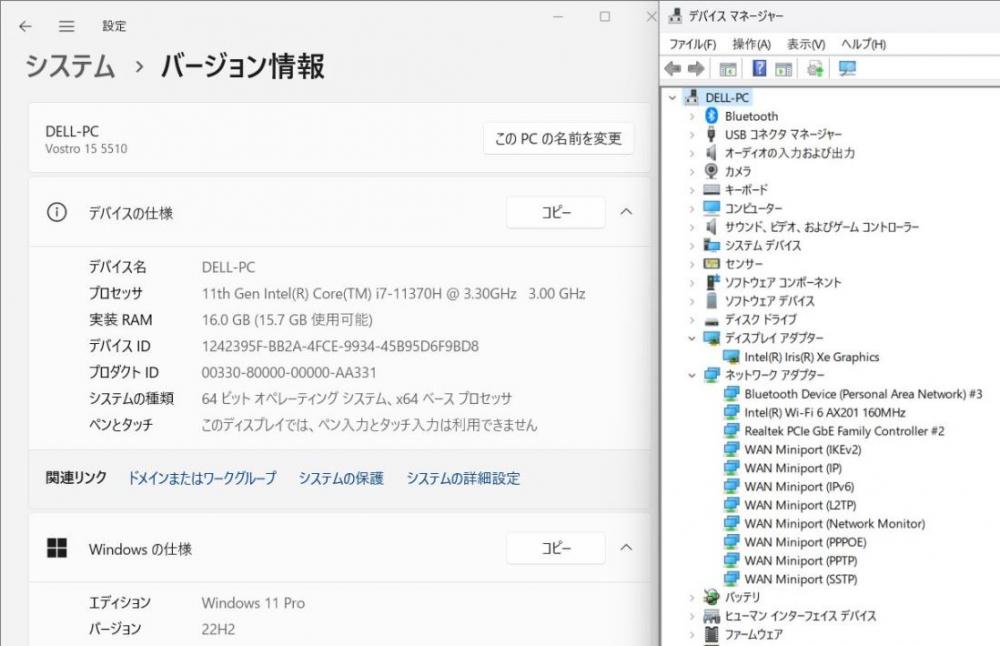
Task: Collapse the DELL-PC root tree node
Action: (x=672, y=98)
